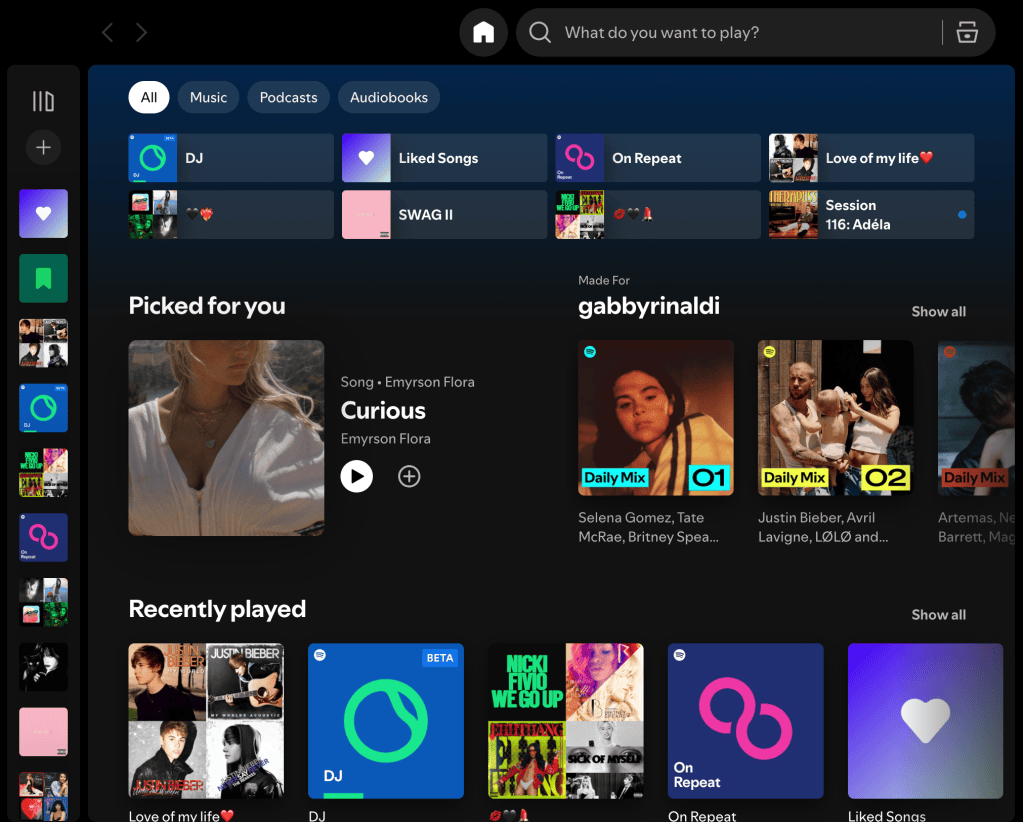Viewport: 1023px width, 822px height.
Task: Go to Home via house icon
Action: coord(483,32)
